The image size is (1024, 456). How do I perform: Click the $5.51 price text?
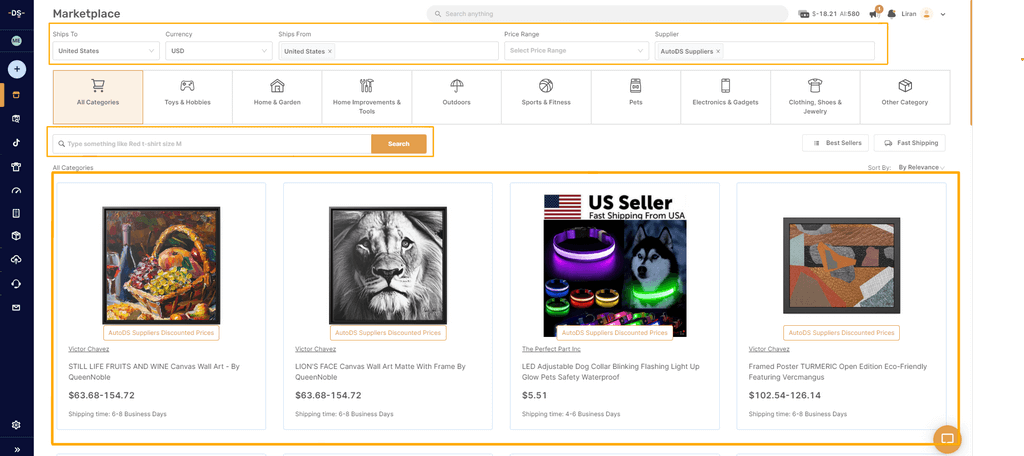(534, 395)
